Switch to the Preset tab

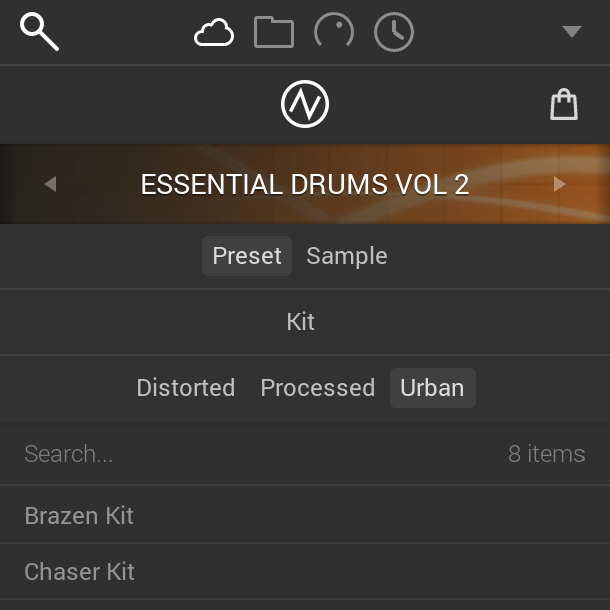(x=247, y=256)
